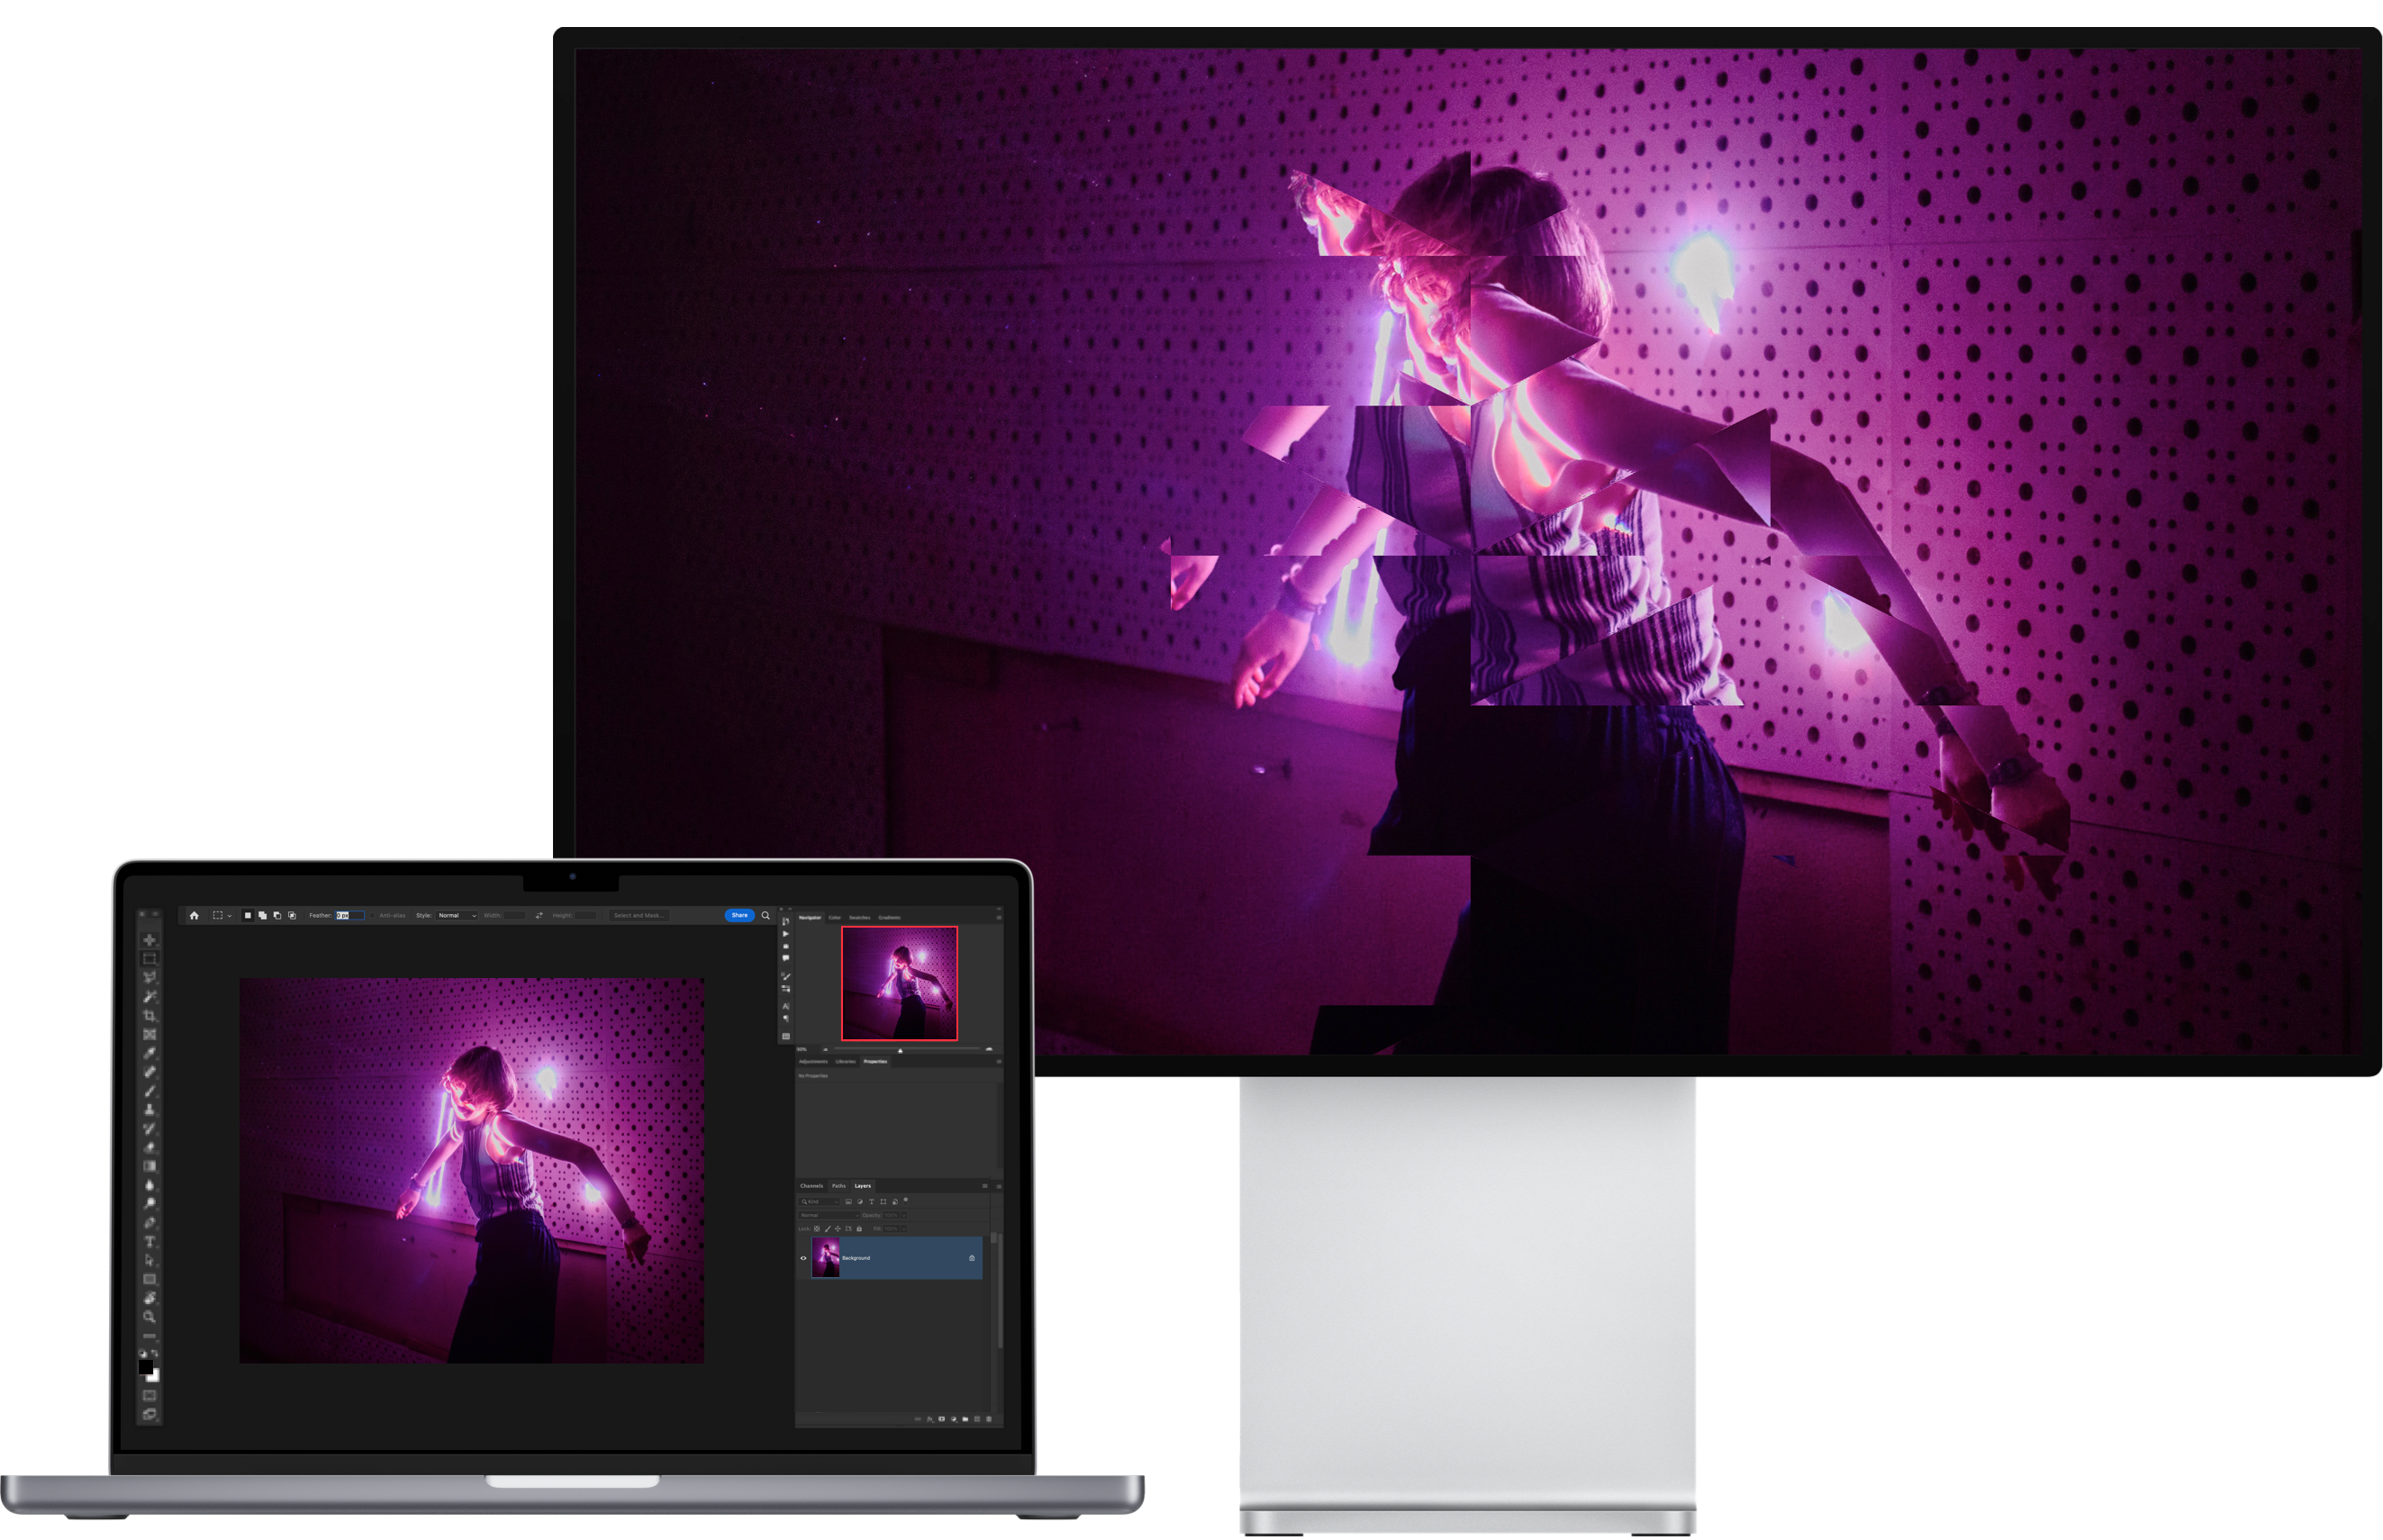Image resolution: width=2383 pixels, height=1540 pixels.
Task: Switch to the Channels tab
Action: 811,1186
